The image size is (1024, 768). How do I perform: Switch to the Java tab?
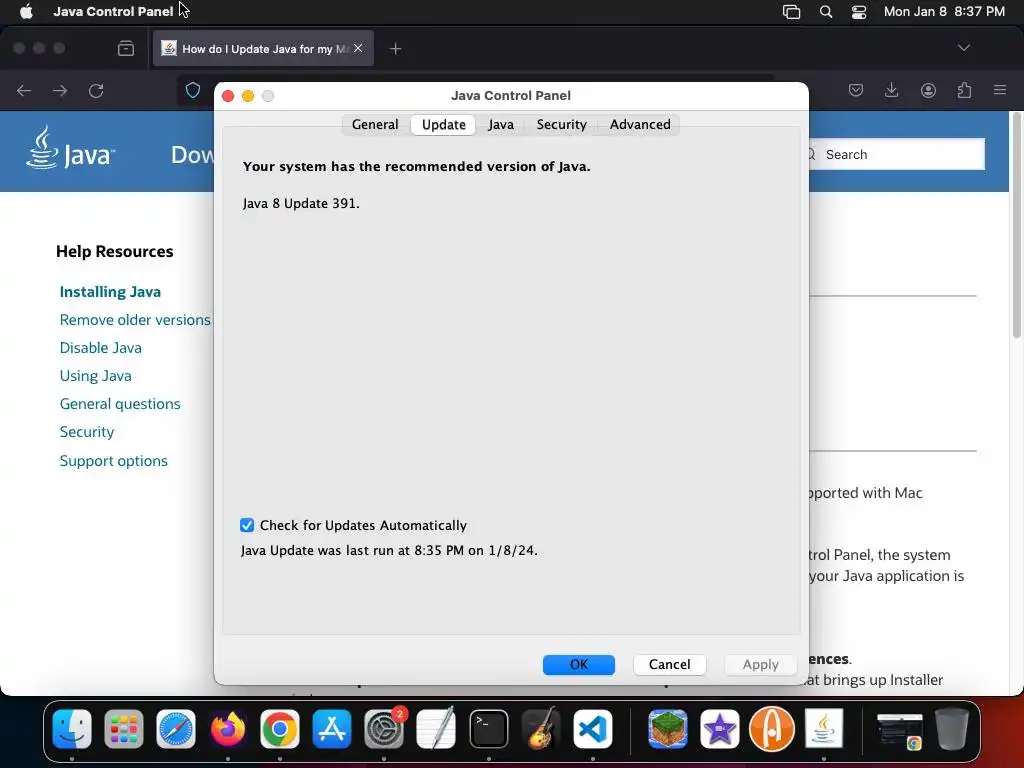pos(501,125)
